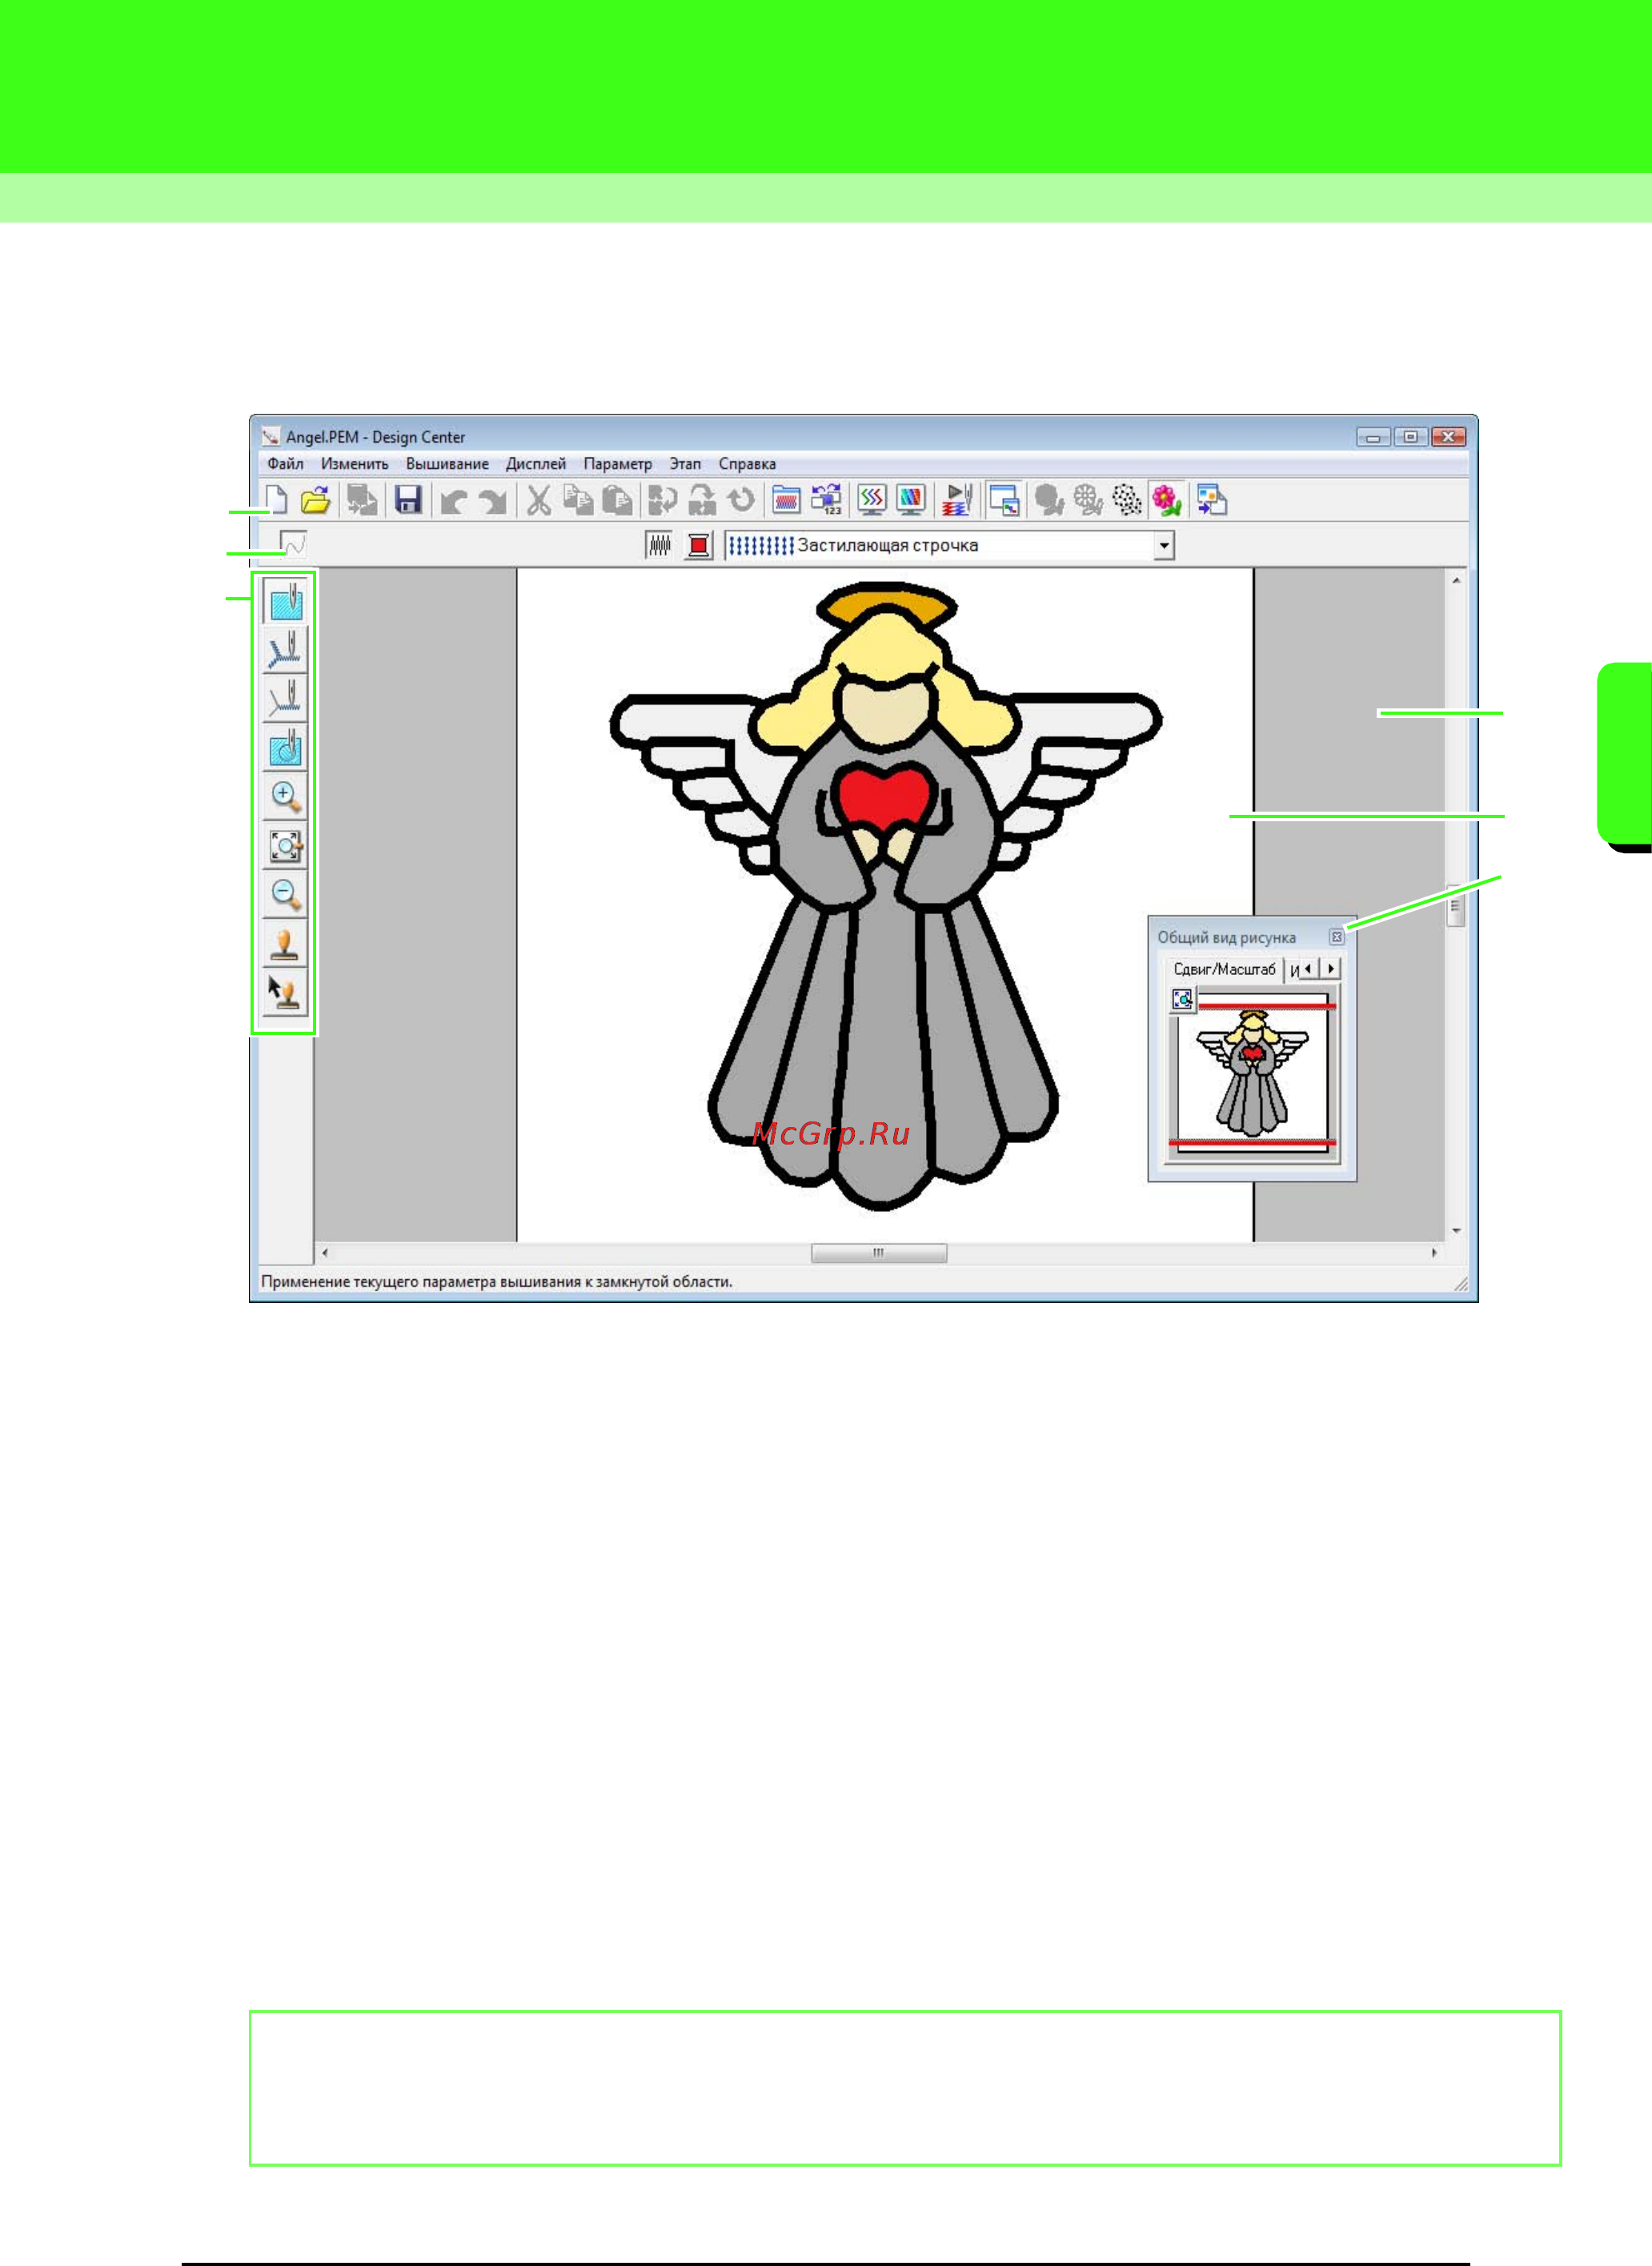Click the flip/mirror arrows icon
The image size is (1652, 2266).
pyautogui.click(x=662, y=499)
